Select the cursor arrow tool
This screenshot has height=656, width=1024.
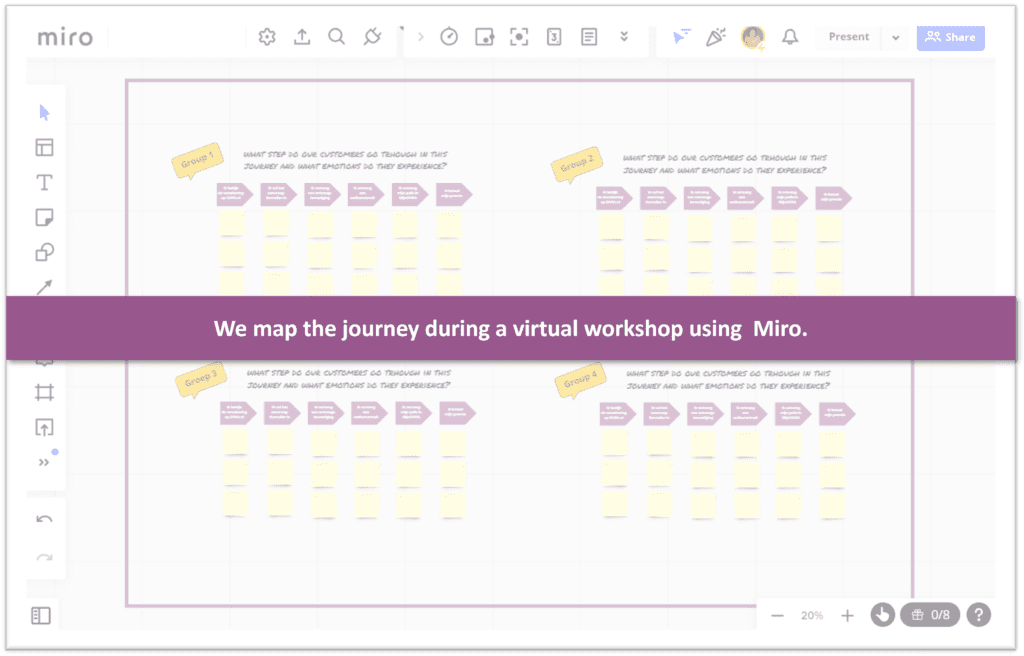click(44, 112)
